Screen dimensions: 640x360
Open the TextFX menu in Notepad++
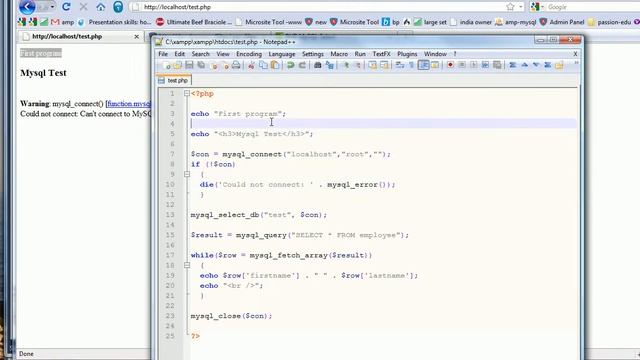(x=381, y=54)
